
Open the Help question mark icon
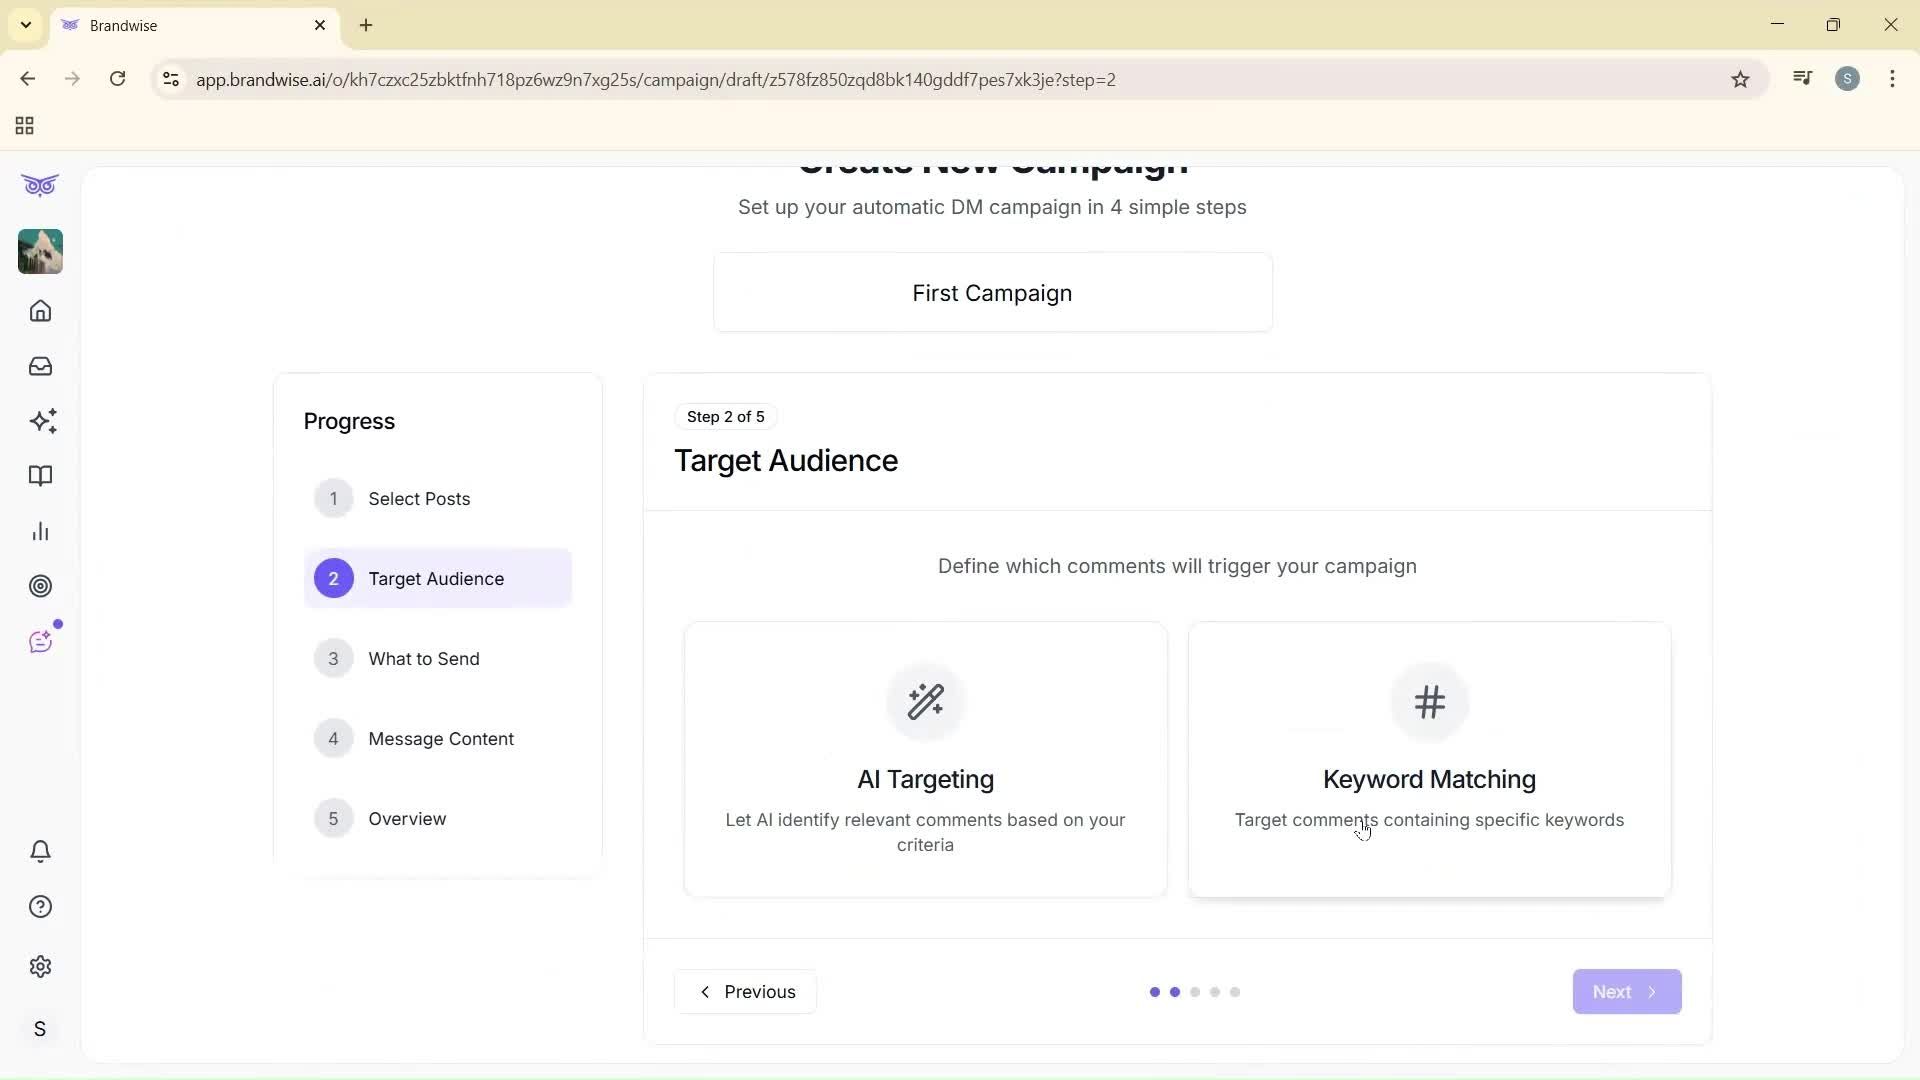(40, 906)
